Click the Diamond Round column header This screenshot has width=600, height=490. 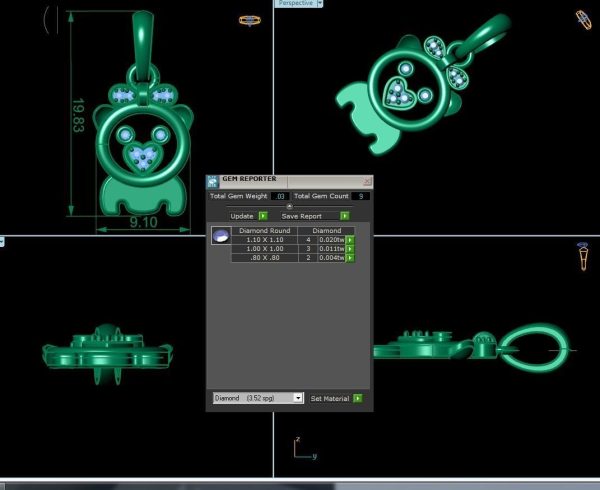(264, 231)
